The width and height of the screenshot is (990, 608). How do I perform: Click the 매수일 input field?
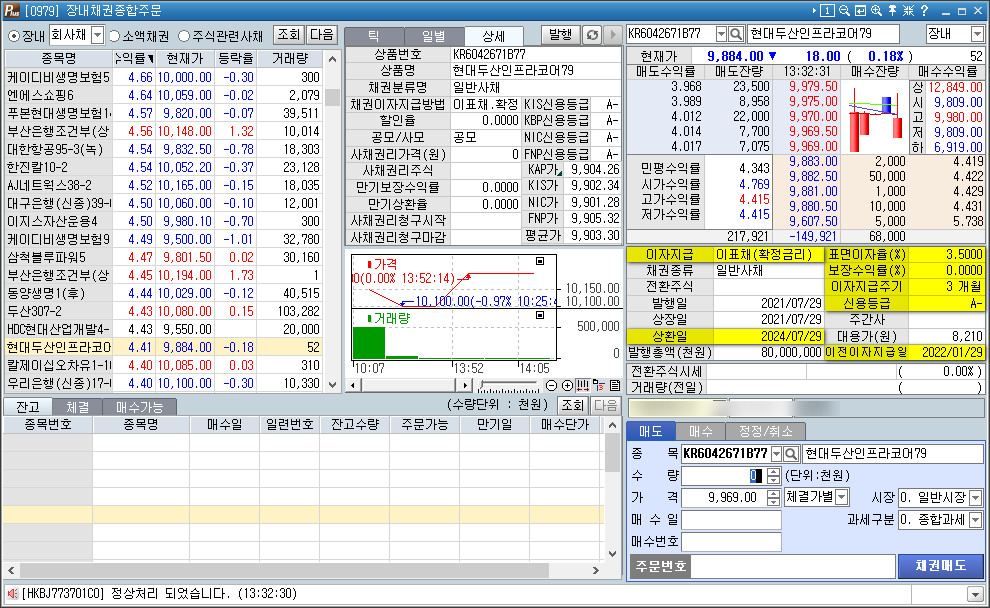731,520
